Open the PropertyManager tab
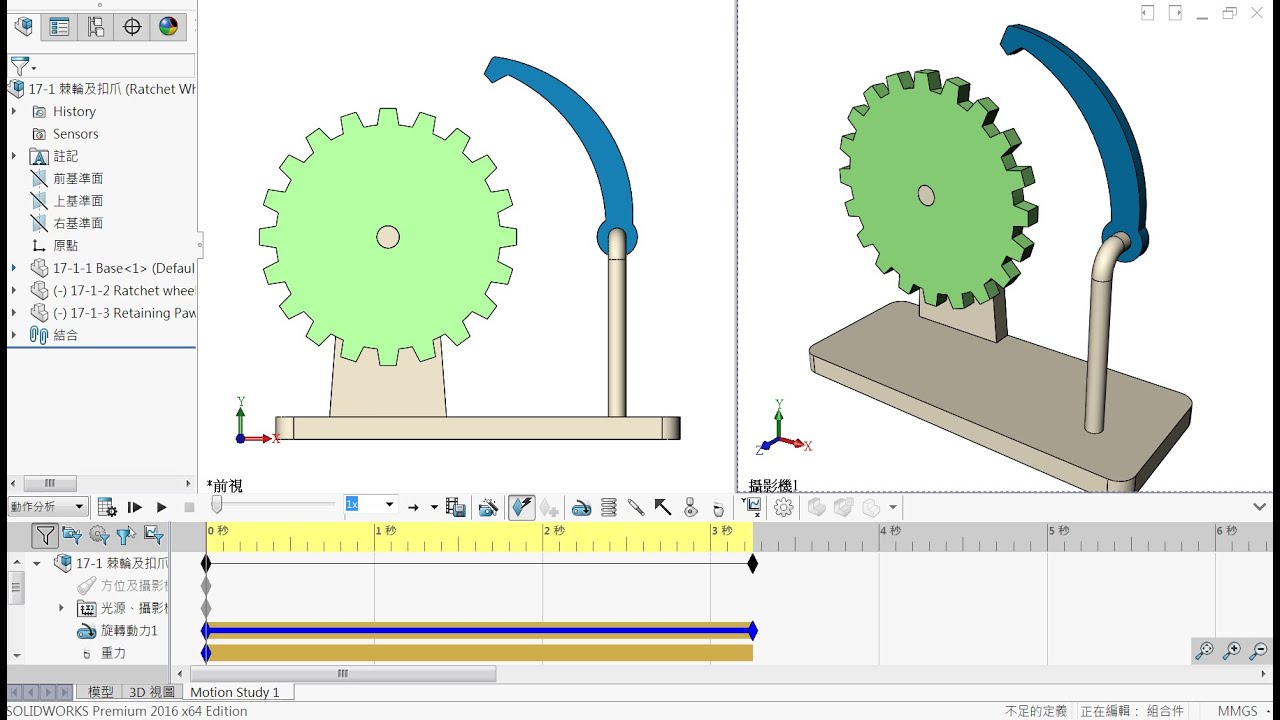The image size is (1280, 720). [60, 27]
